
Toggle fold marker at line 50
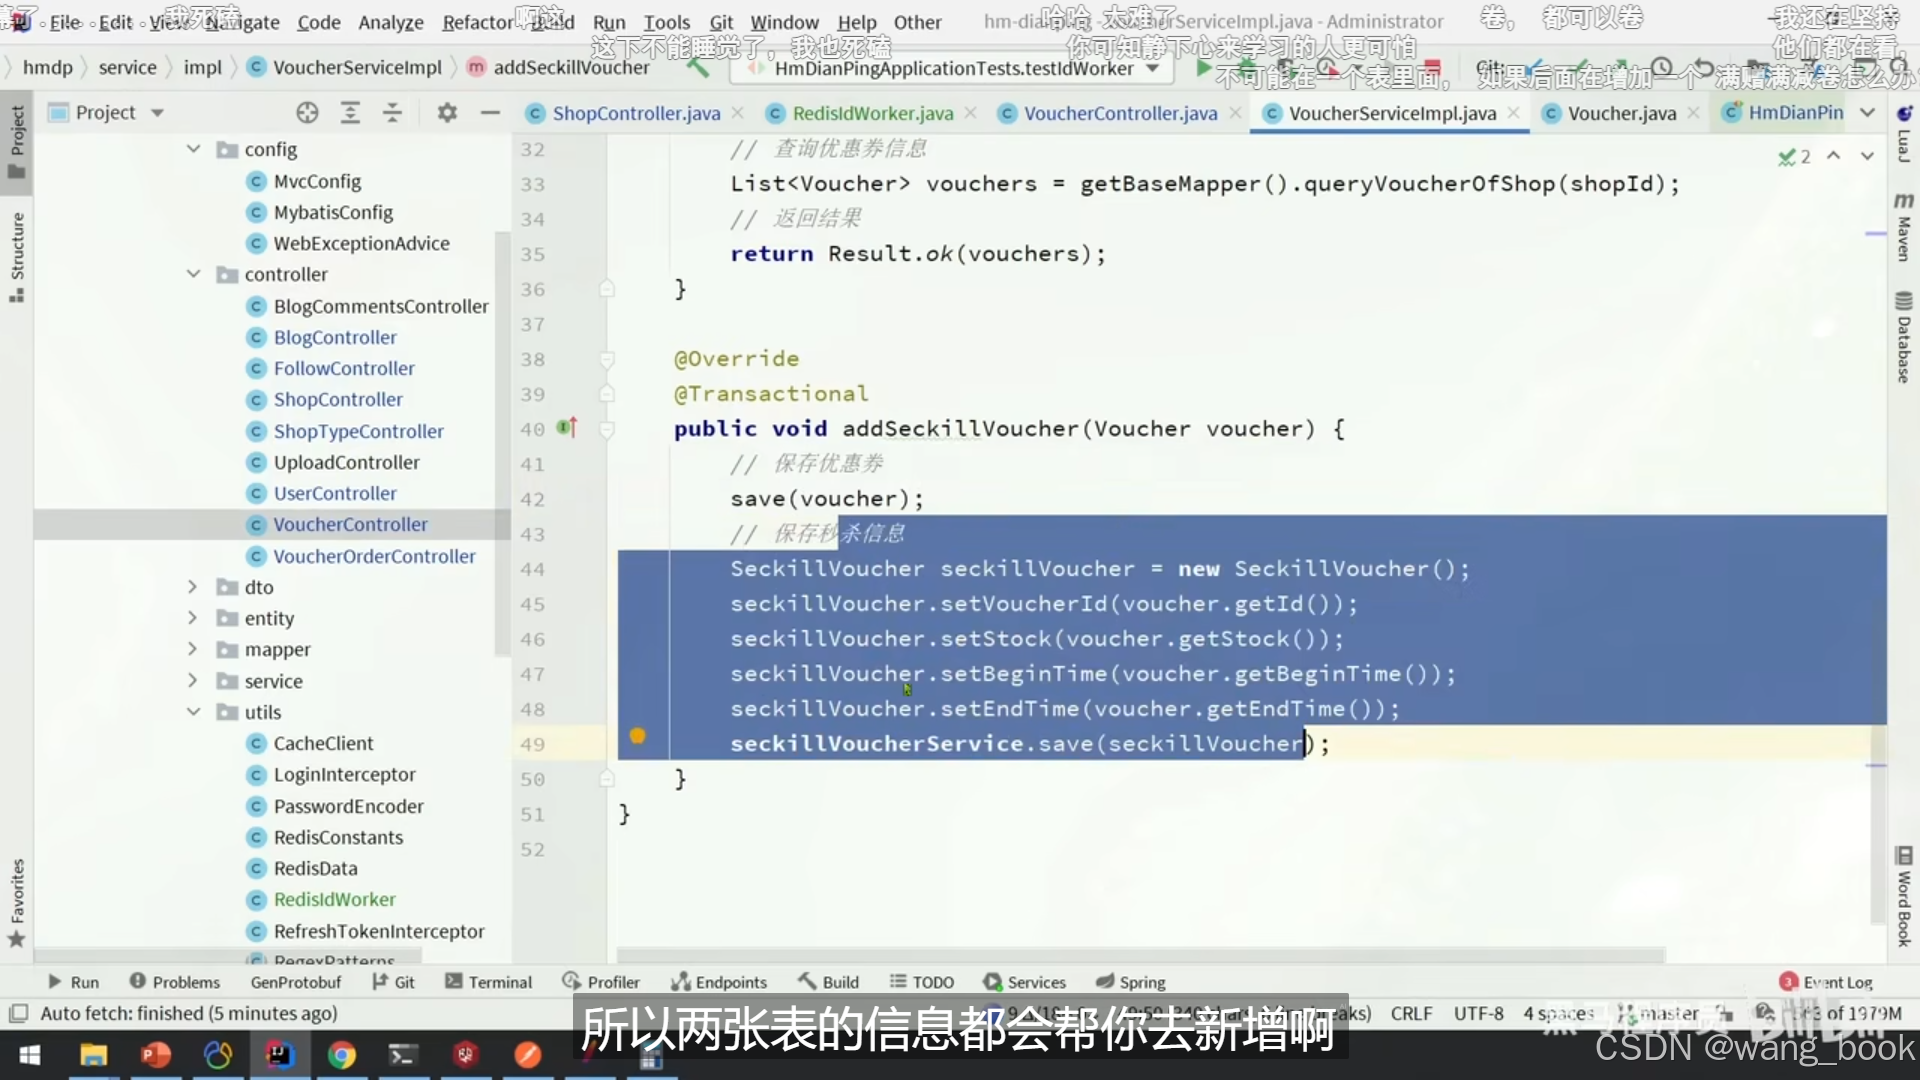click(607, 779)
